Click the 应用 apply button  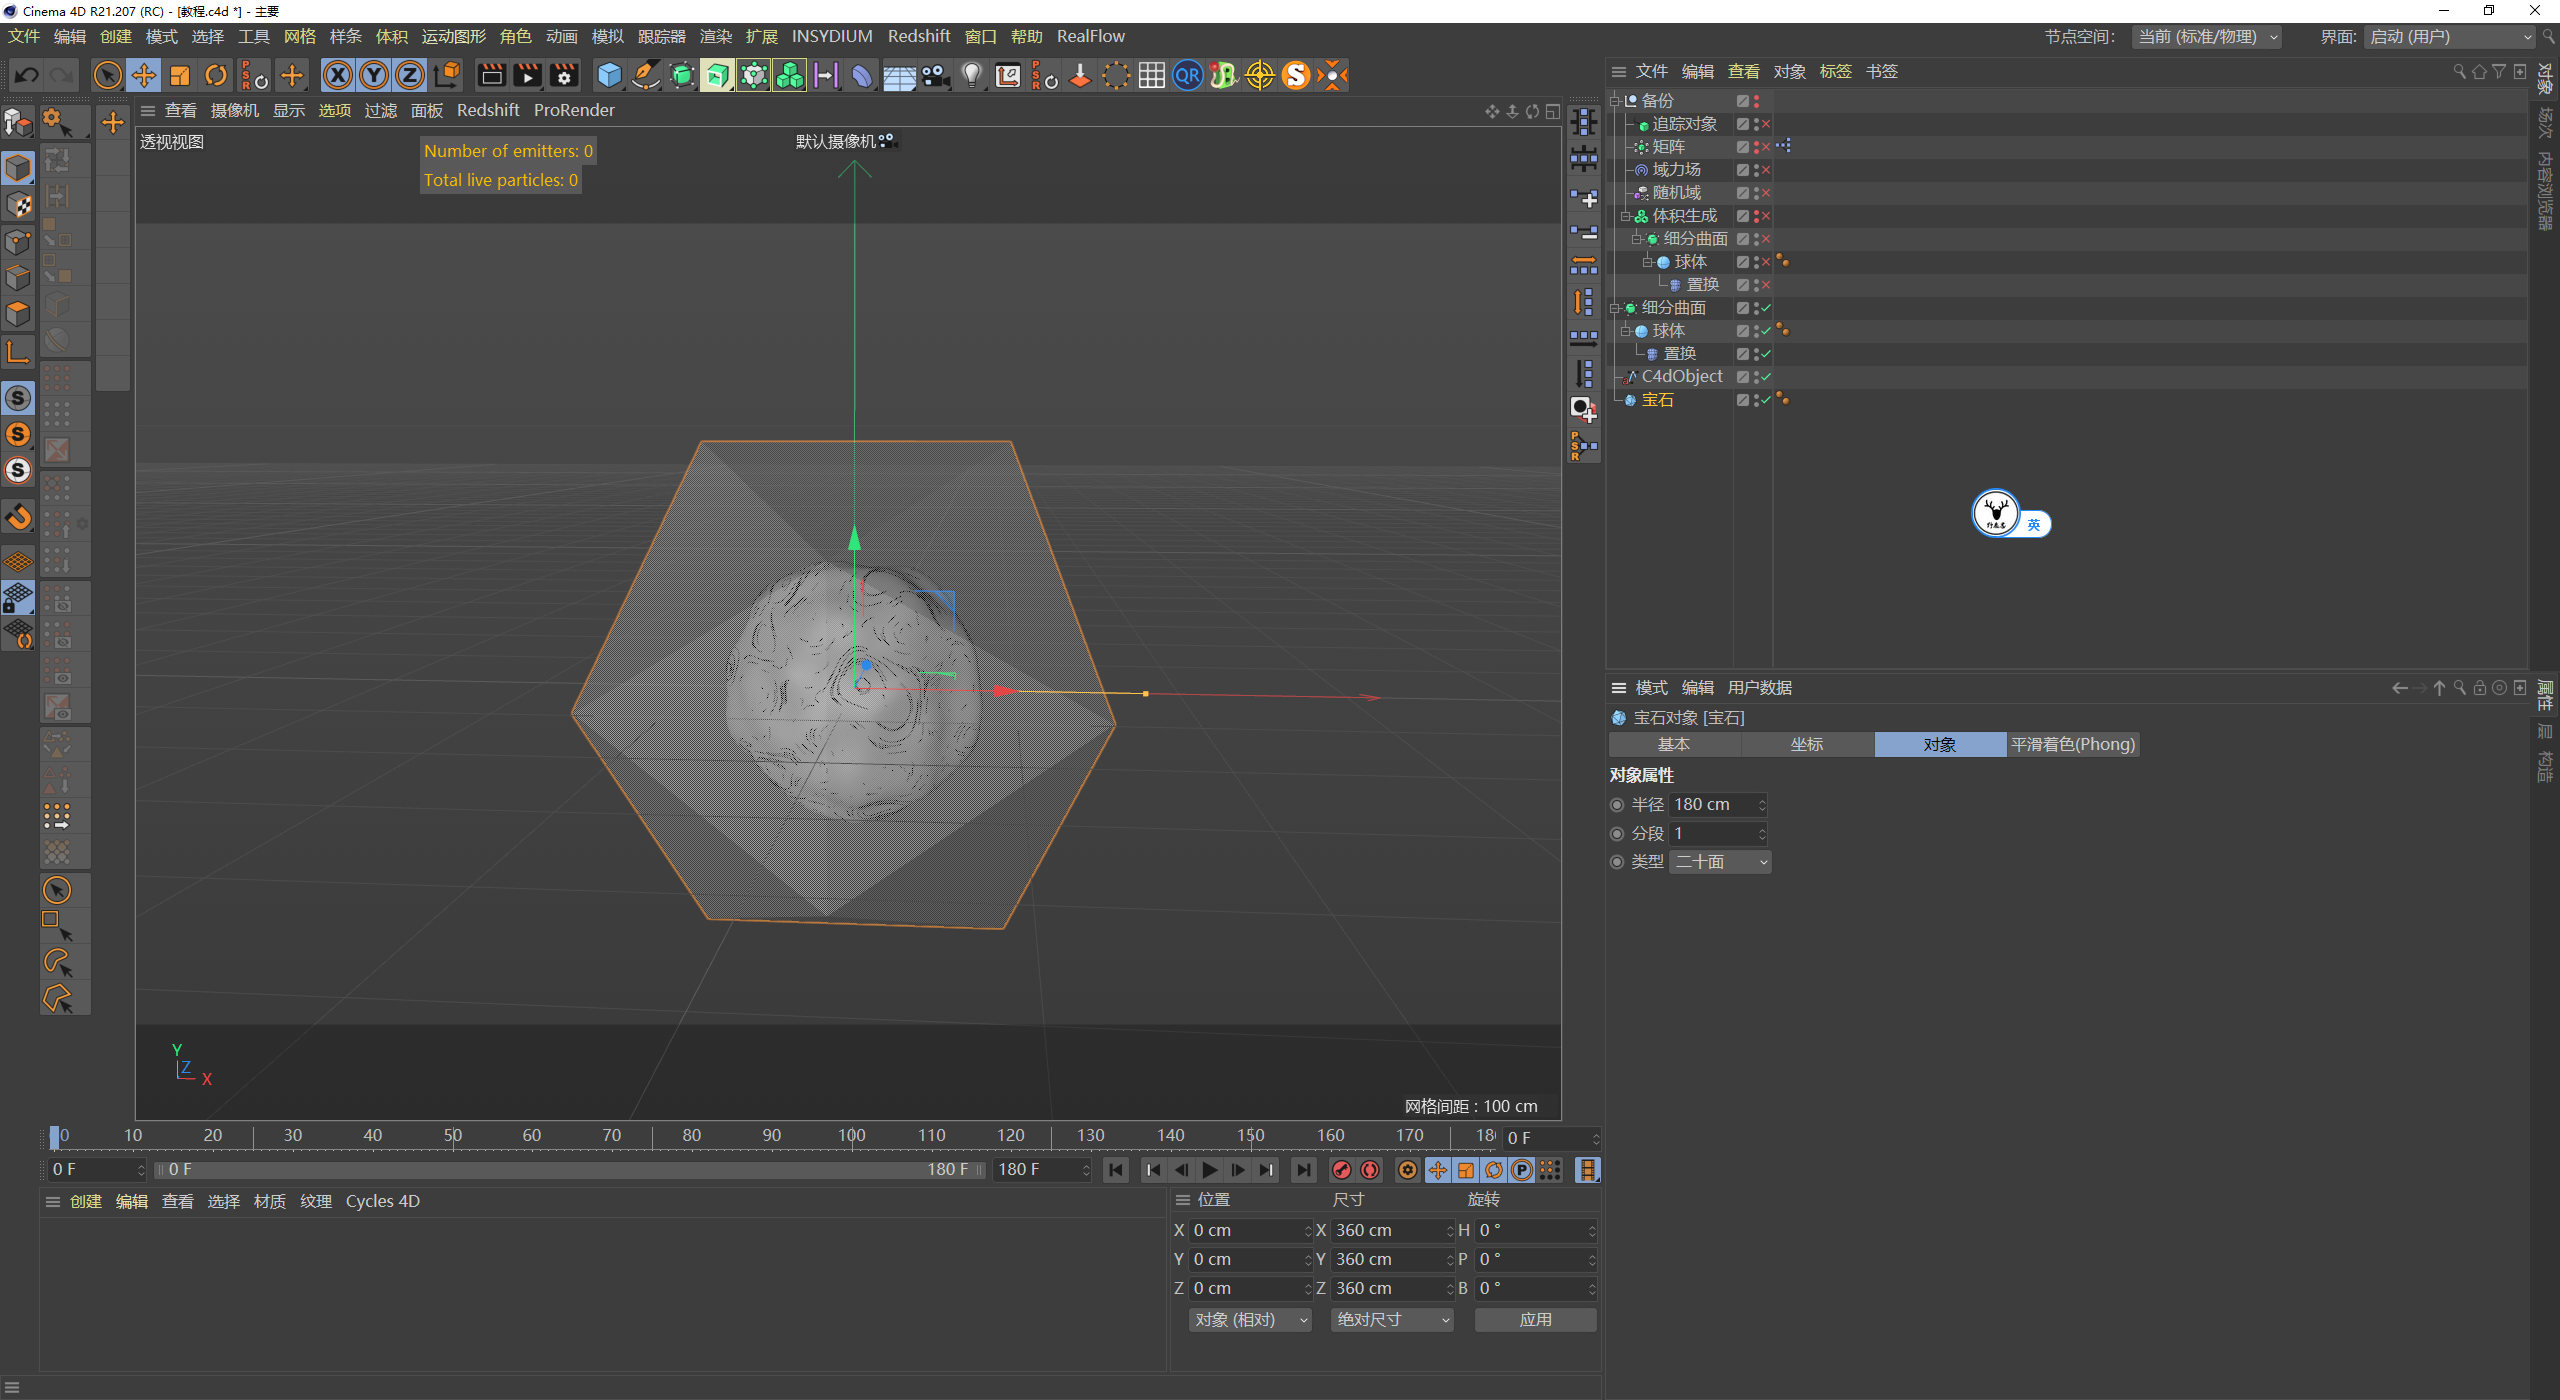1536,1320
